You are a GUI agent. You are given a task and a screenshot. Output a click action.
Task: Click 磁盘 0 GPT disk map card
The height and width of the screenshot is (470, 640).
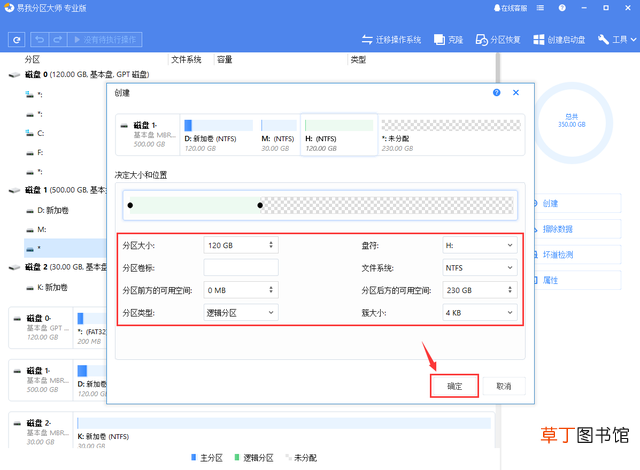41,328
